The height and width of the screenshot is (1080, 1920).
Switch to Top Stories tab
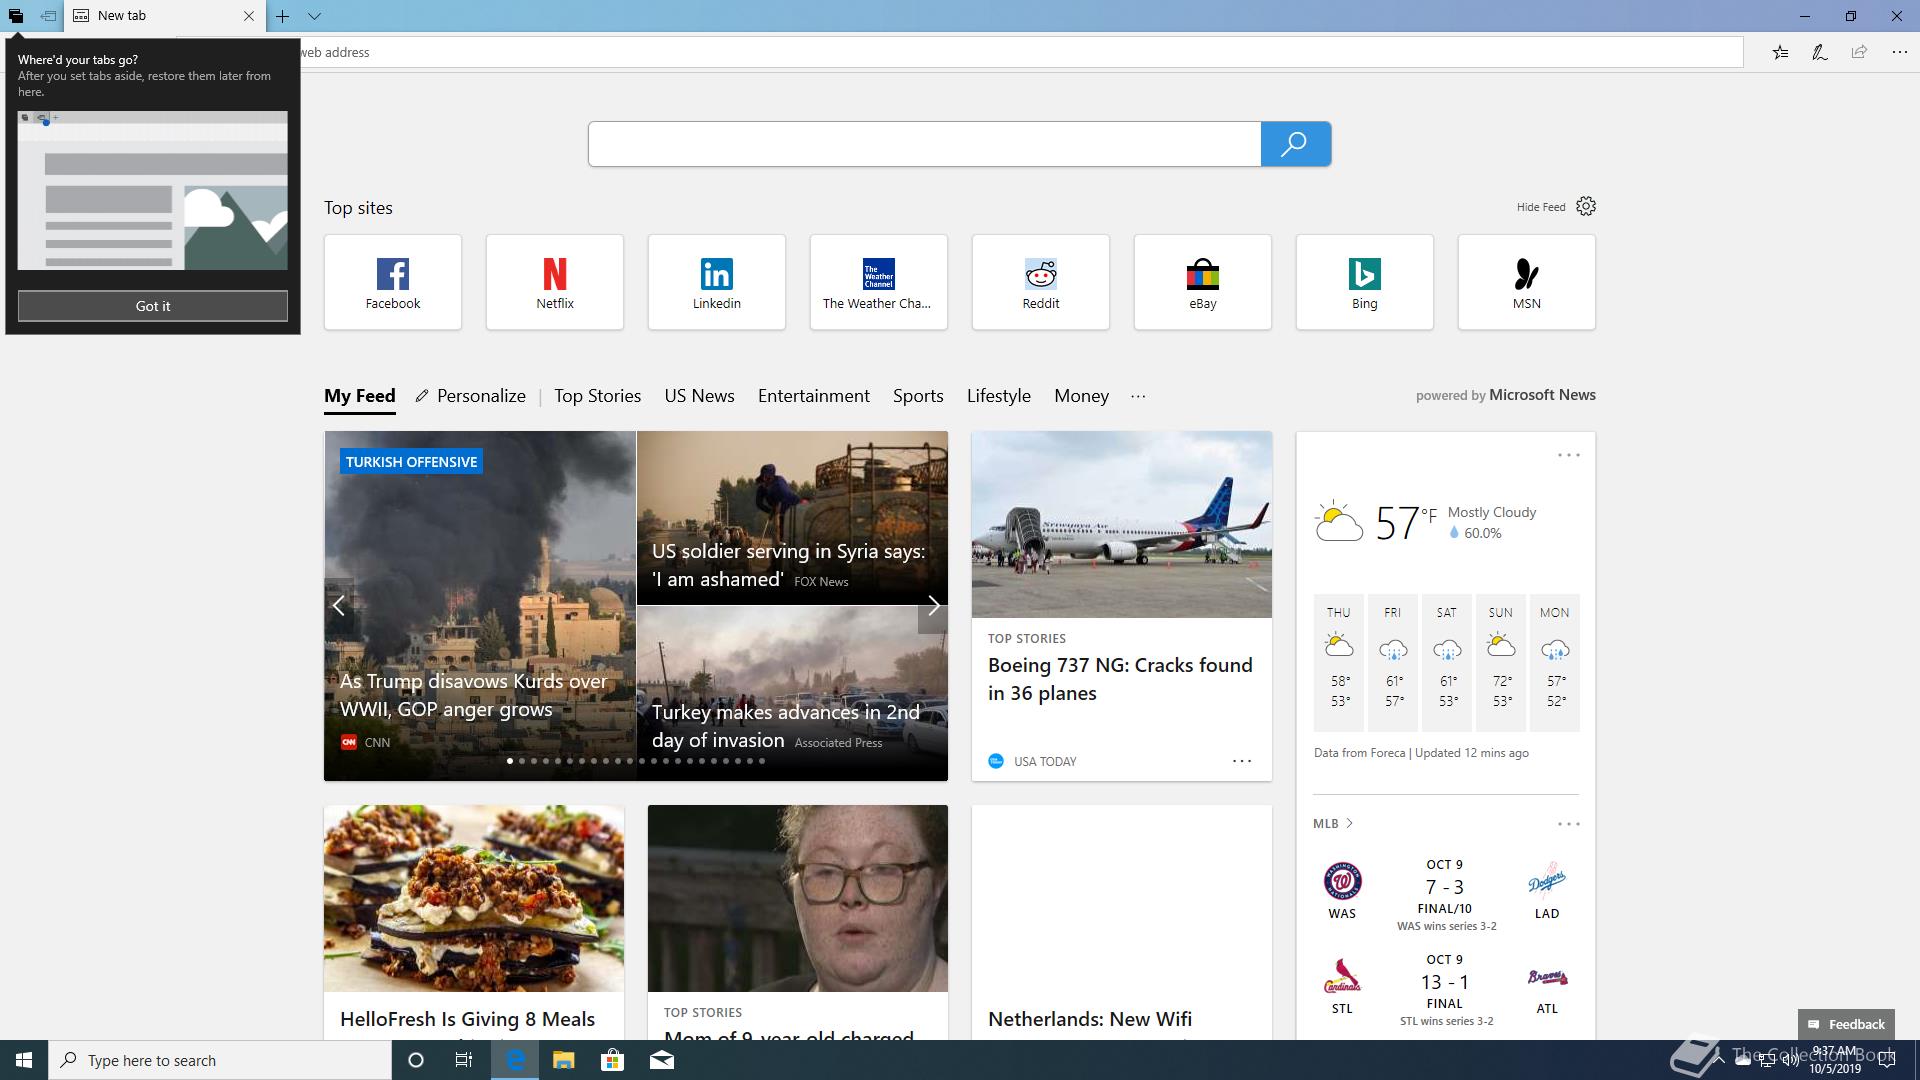(x=598, y=396)
